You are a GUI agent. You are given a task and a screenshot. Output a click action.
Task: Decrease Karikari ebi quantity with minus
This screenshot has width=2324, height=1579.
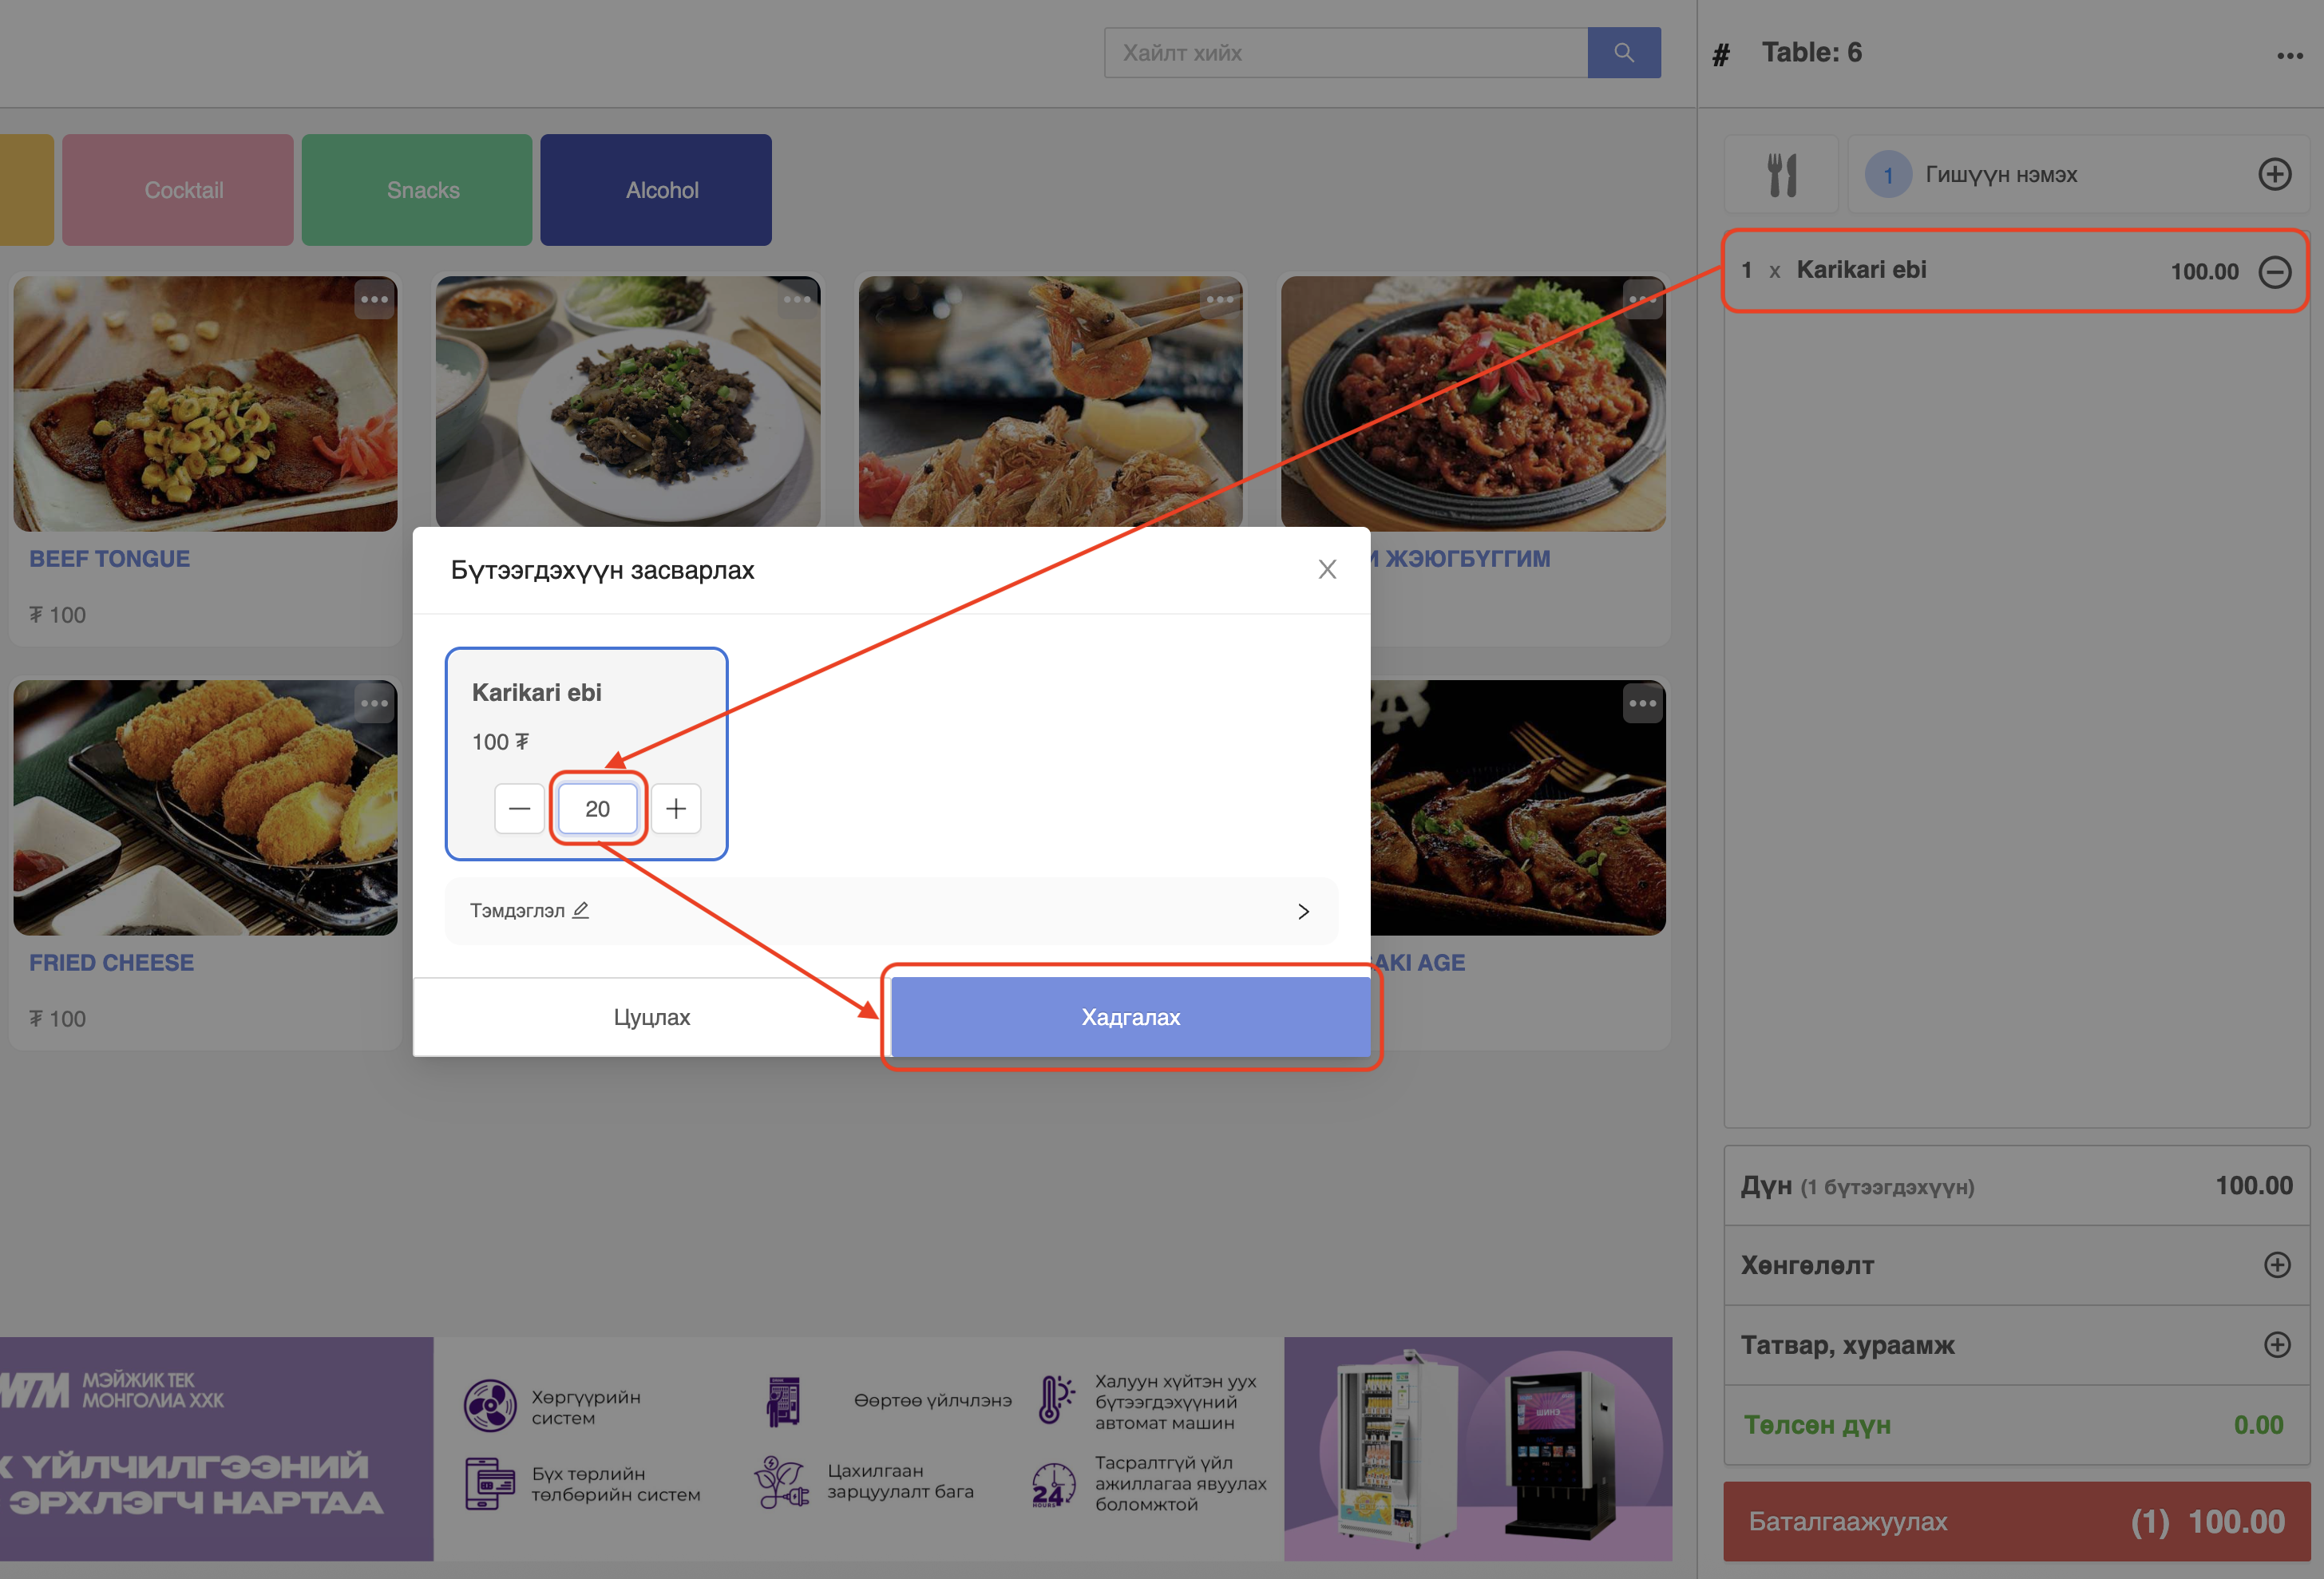click(519, 808)
